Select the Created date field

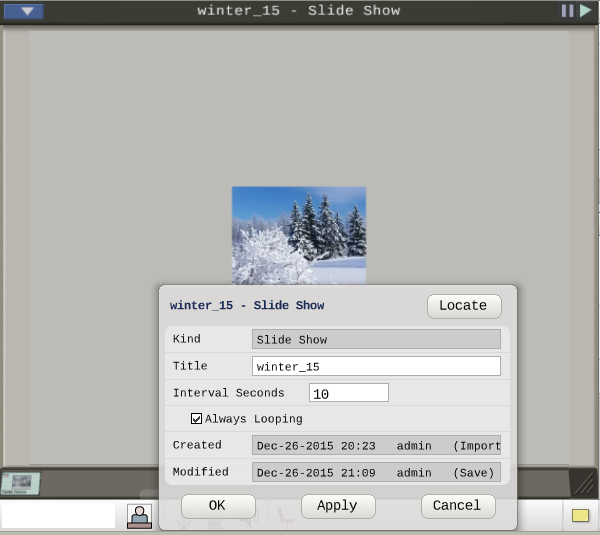pyautogui.click(x=376, y=445)
